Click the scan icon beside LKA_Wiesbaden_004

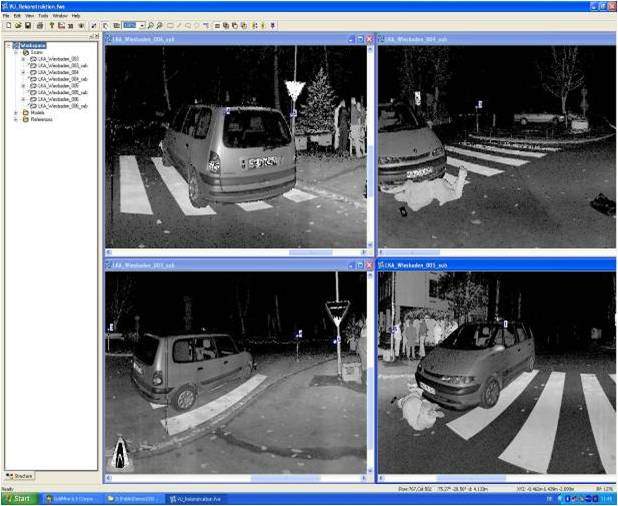coord(34,72)
